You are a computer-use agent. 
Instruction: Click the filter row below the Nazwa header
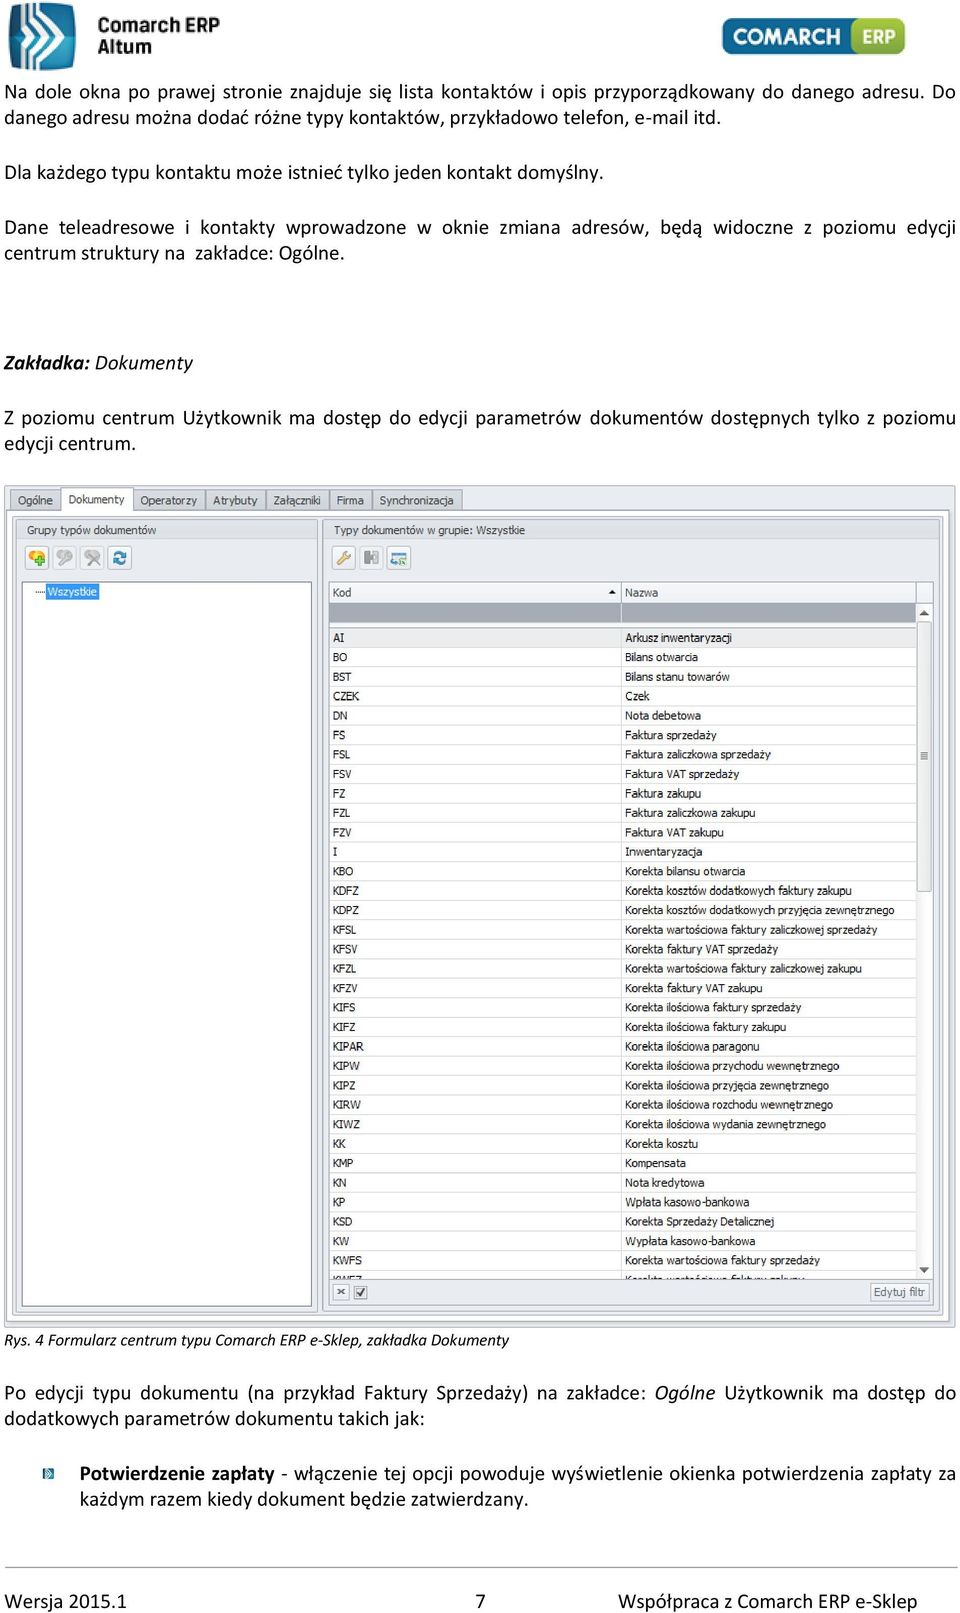point(768,613)
